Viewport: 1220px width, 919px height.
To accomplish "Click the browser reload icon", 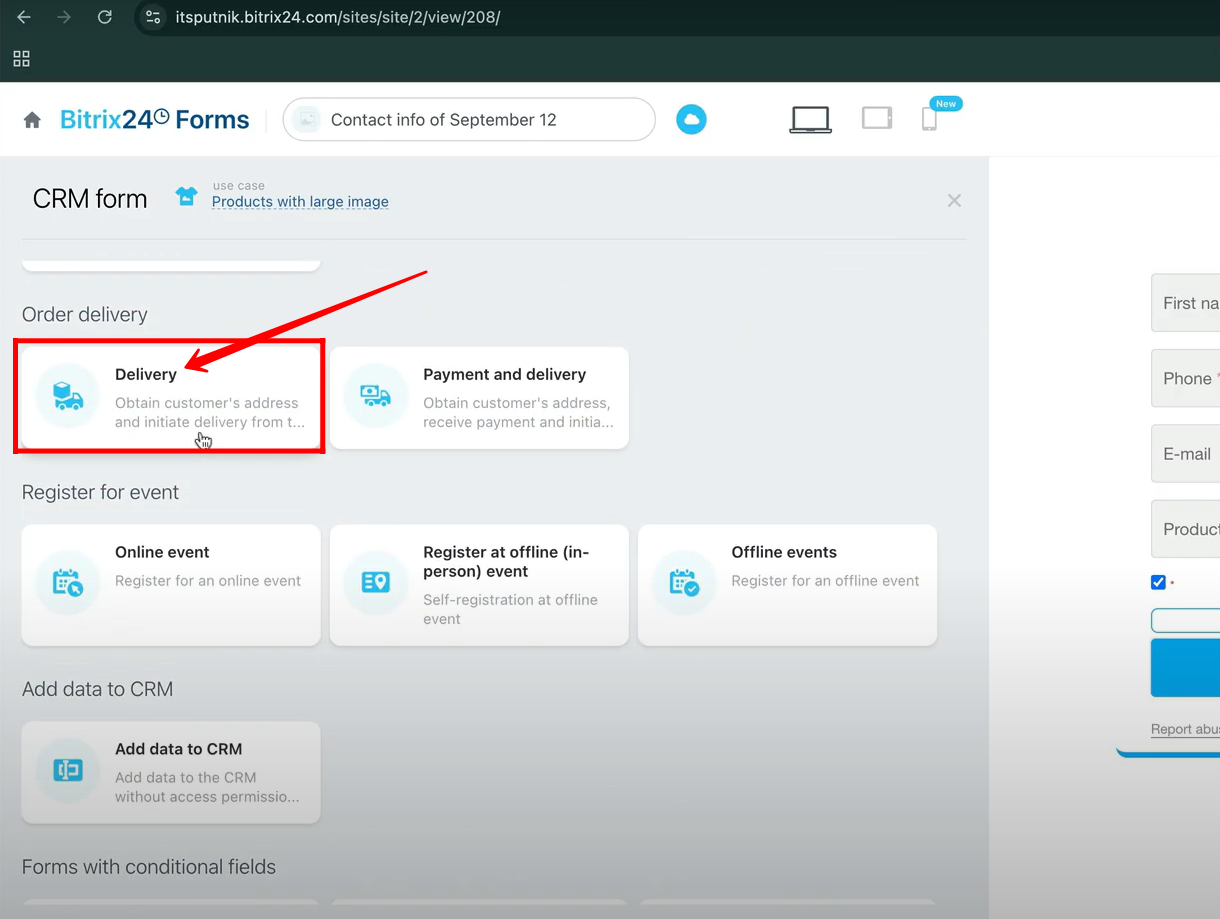I will 104,17.
